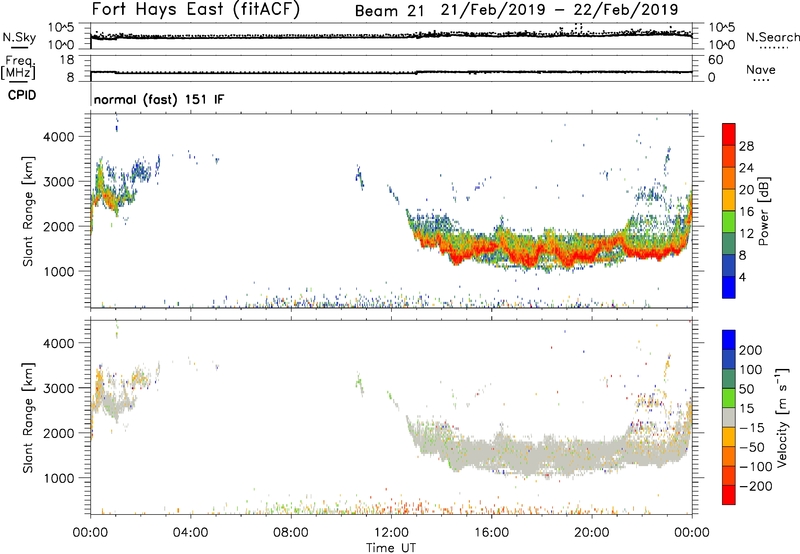Click the solid line sample under "N.Sky"
The height and width of the screenshot is (554, 800).
(19, 47)
